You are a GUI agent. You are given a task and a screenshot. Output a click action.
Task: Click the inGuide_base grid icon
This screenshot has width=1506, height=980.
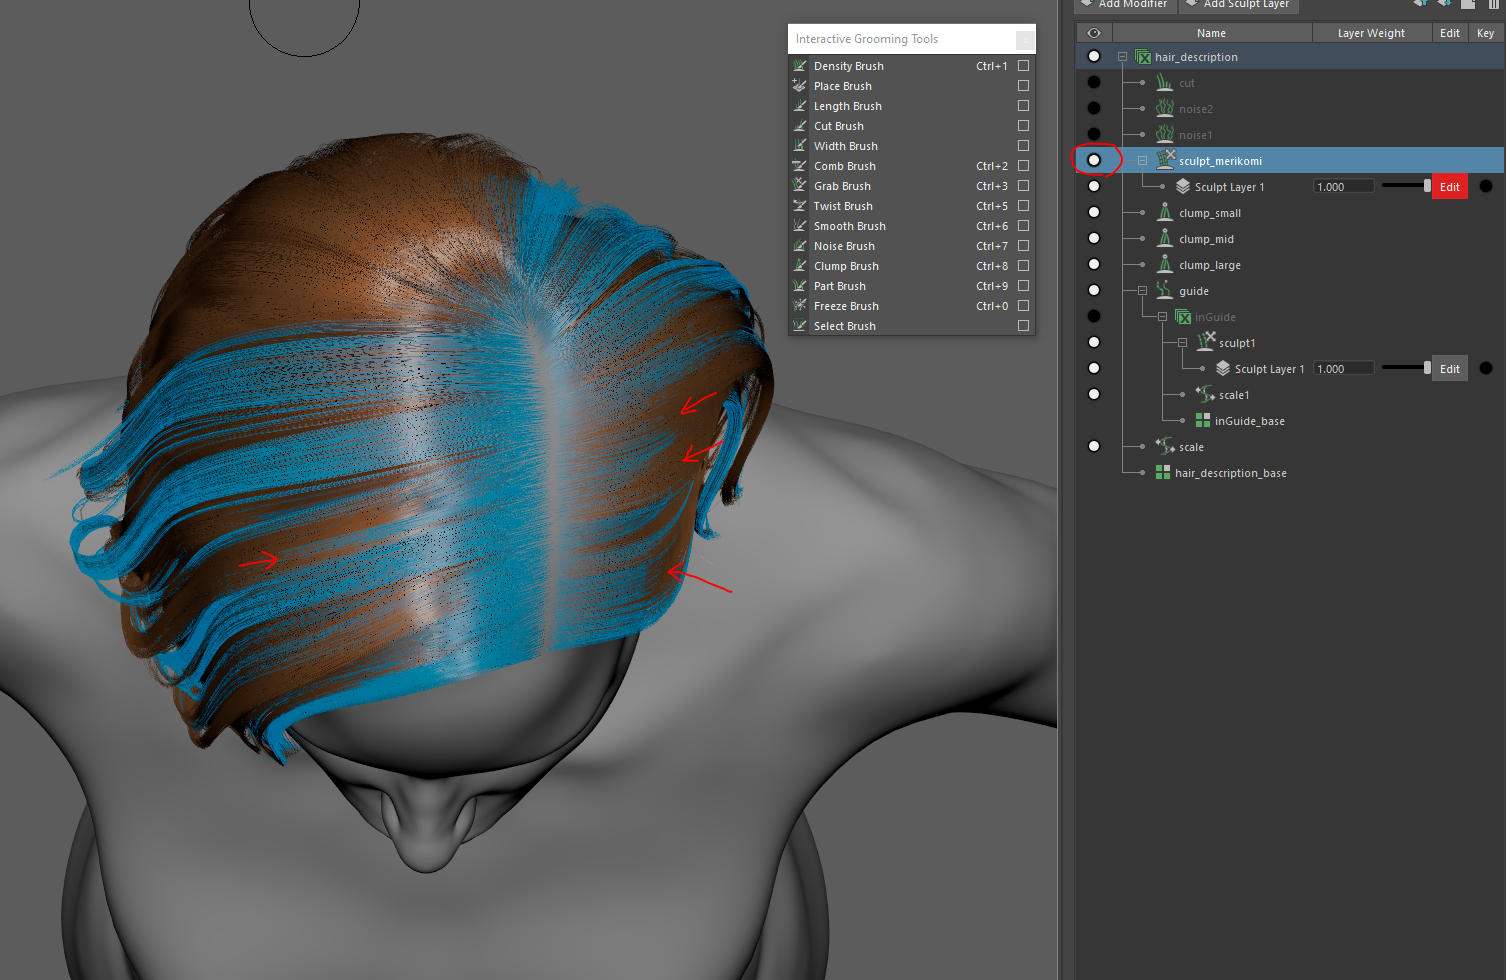(x=1202, y=421)
